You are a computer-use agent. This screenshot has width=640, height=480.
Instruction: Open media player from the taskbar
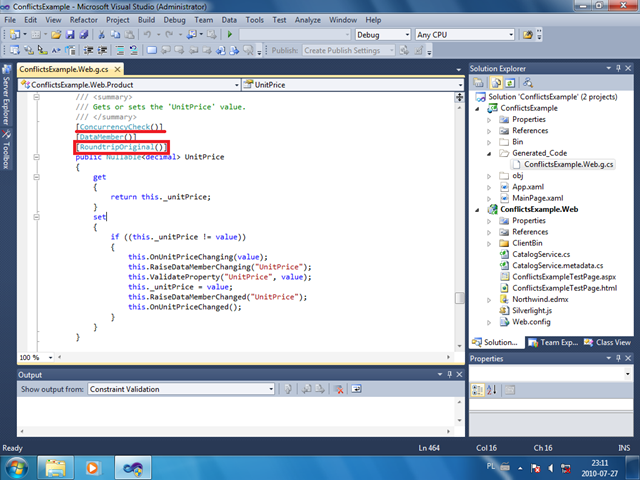pyautogui.click(x=93, y=468)
